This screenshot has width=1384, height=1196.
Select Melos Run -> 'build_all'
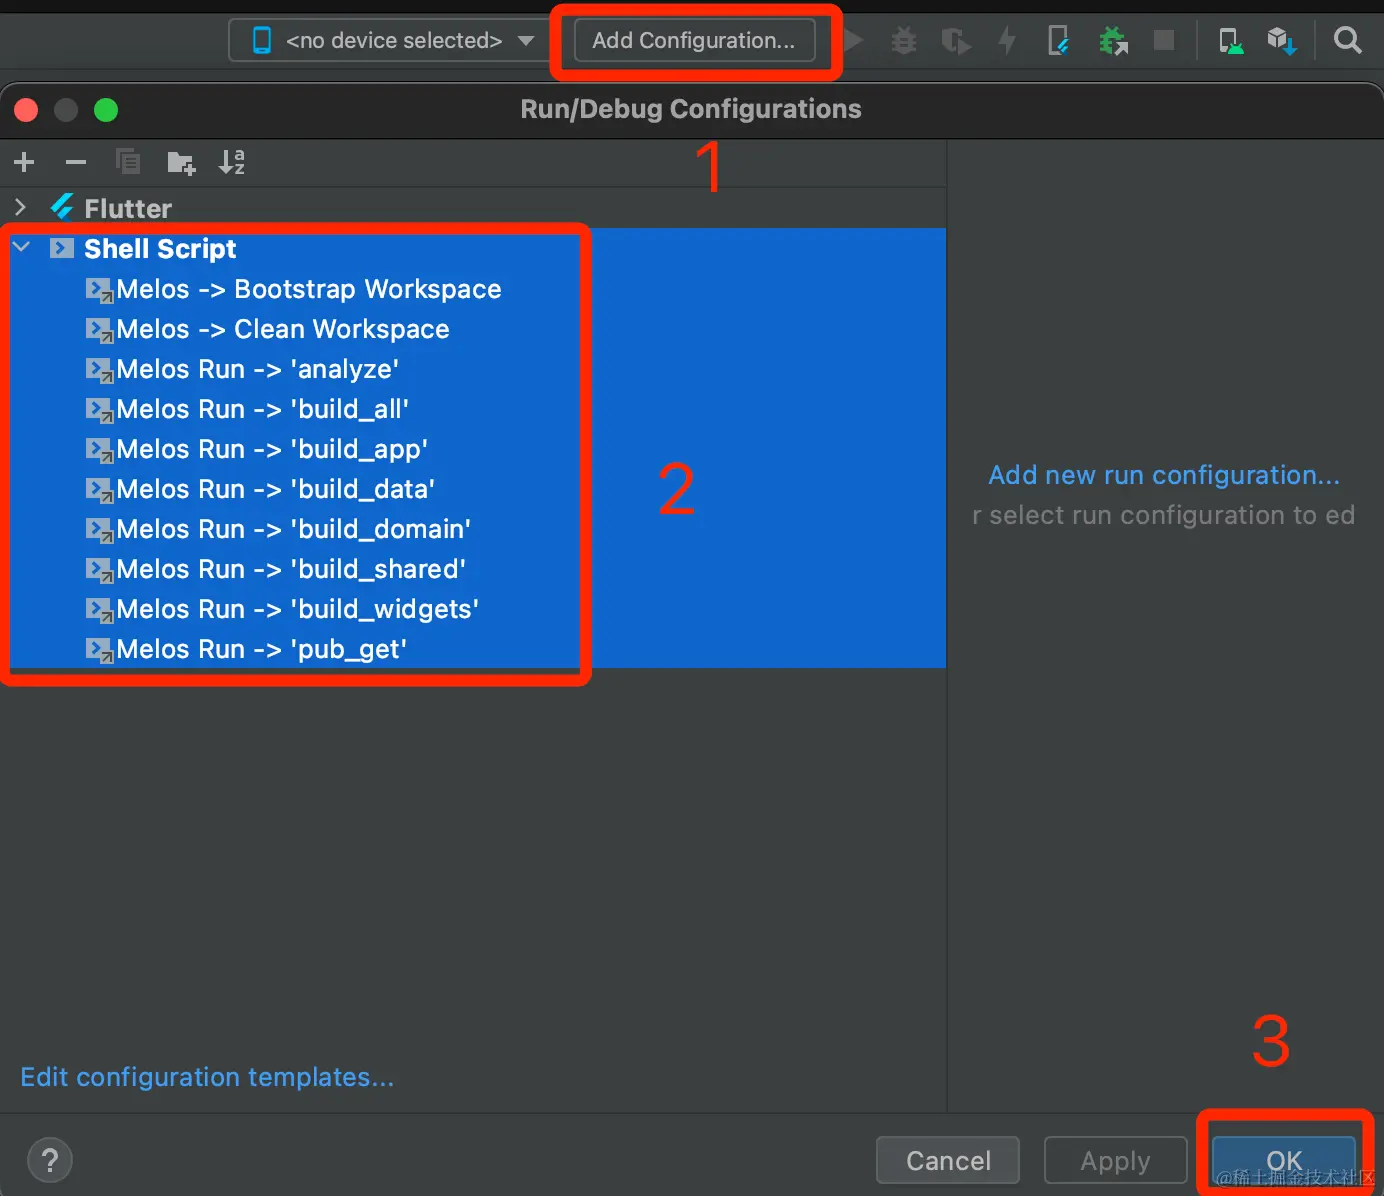pyautogui.click(x=263, y=409)
